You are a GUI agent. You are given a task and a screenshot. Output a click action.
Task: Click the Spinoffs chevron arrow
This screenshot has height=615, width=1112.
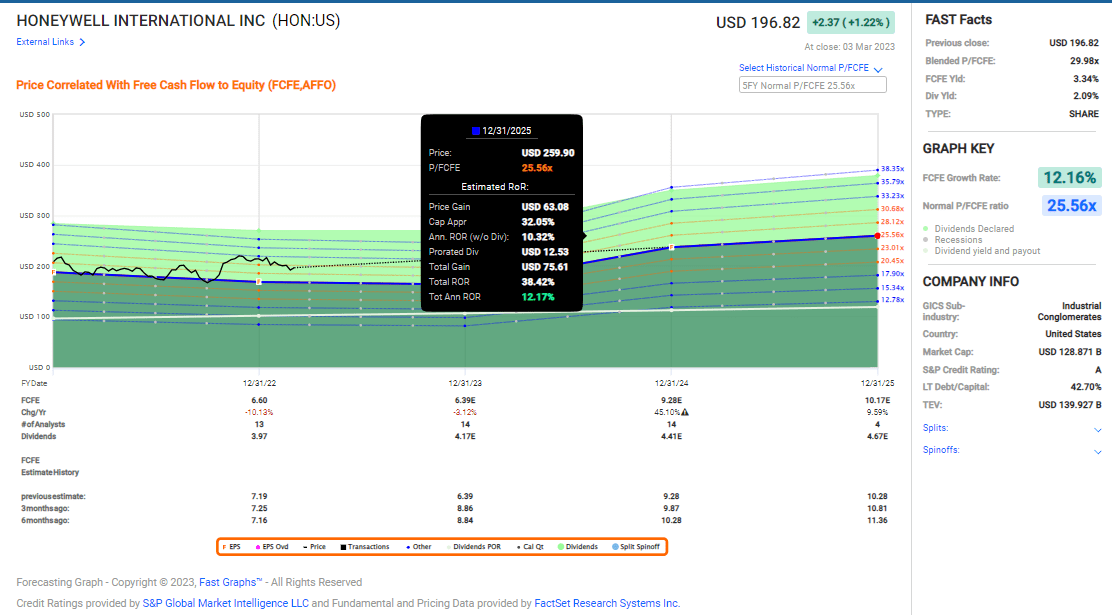pyautogui.click(x=1098, y=452)
